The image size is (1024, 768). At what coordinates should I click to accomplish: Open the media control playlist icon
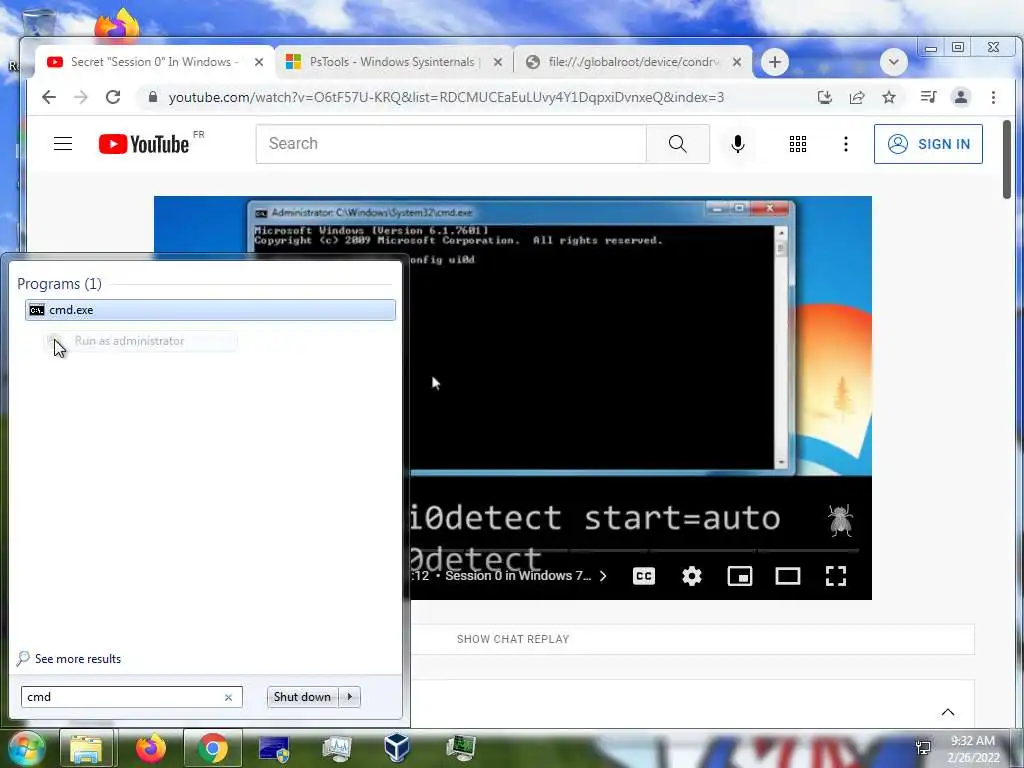(928, 97)
